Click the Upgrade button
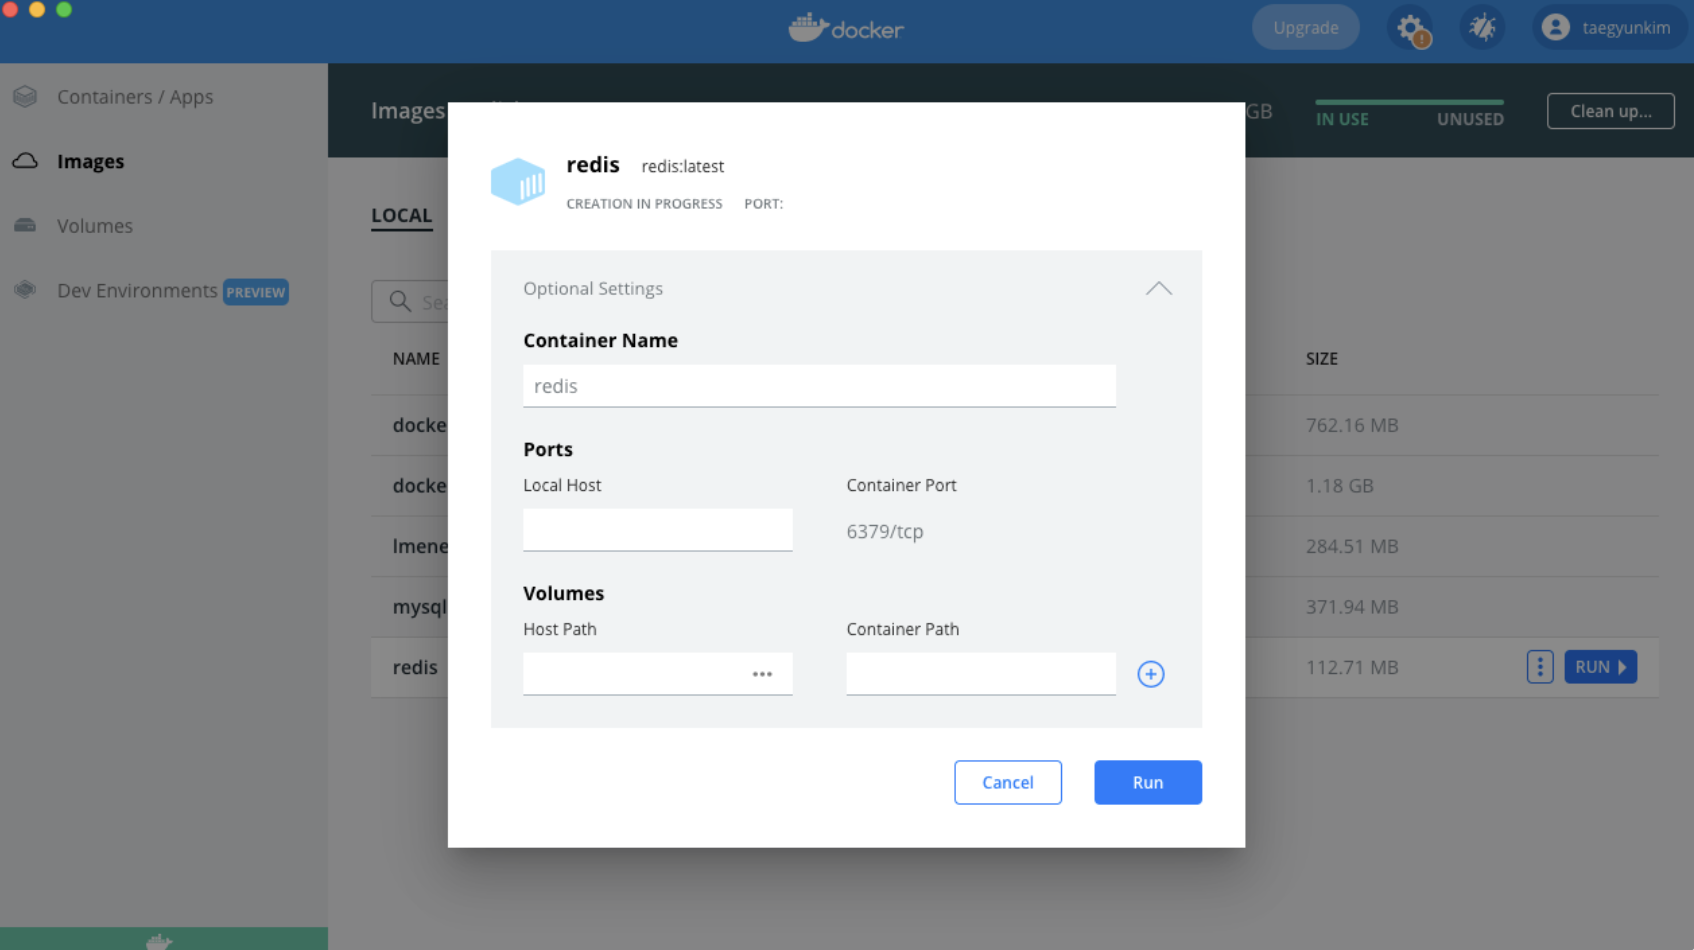Image resolution: width=1694 pixels, height=950 pixels. [1306, 28]
